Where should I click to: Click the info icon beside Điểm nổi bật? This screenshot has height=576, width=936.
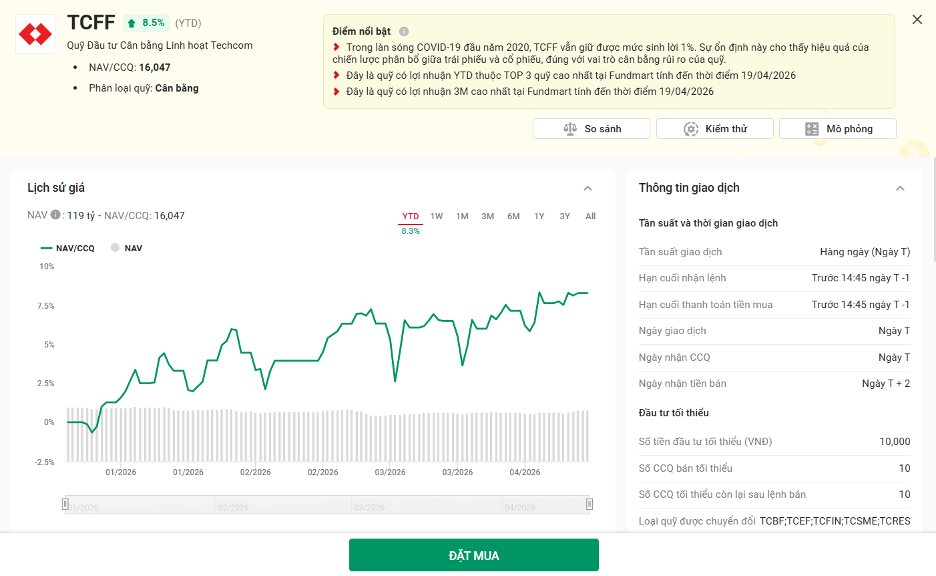tap(404, 32)
